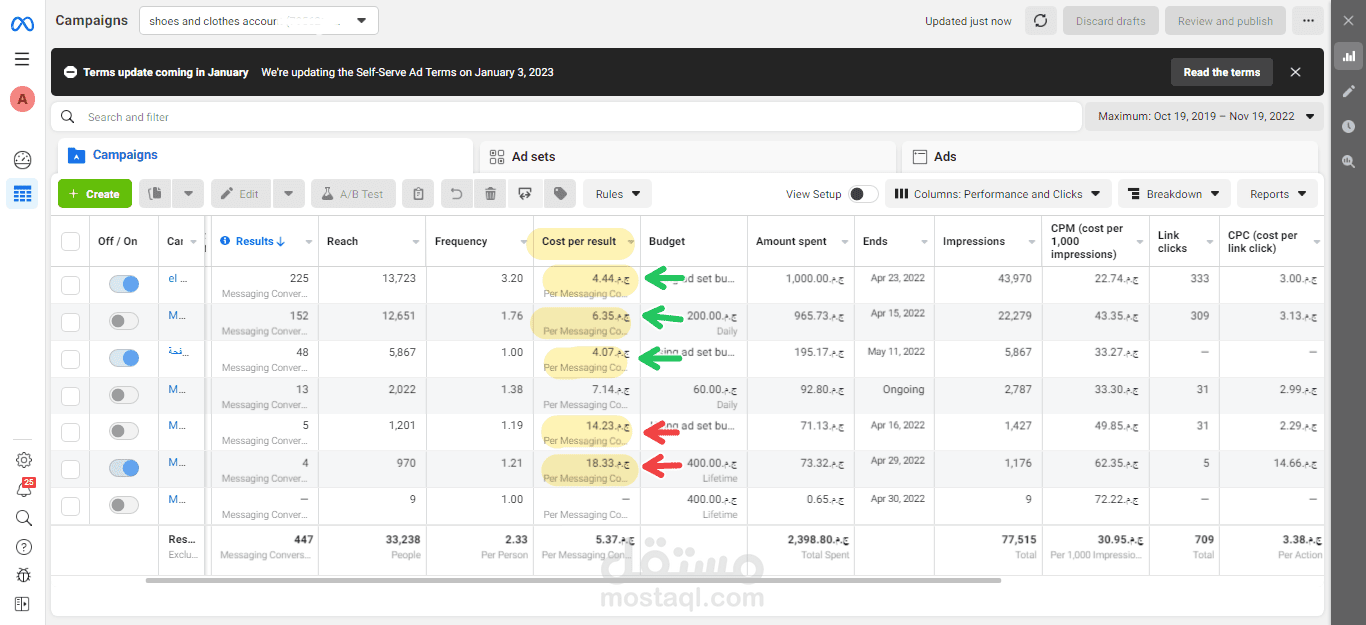Screen dimensions: 1366x625
Task: Open Notifications bell with 25 badge
Action: 24,489
